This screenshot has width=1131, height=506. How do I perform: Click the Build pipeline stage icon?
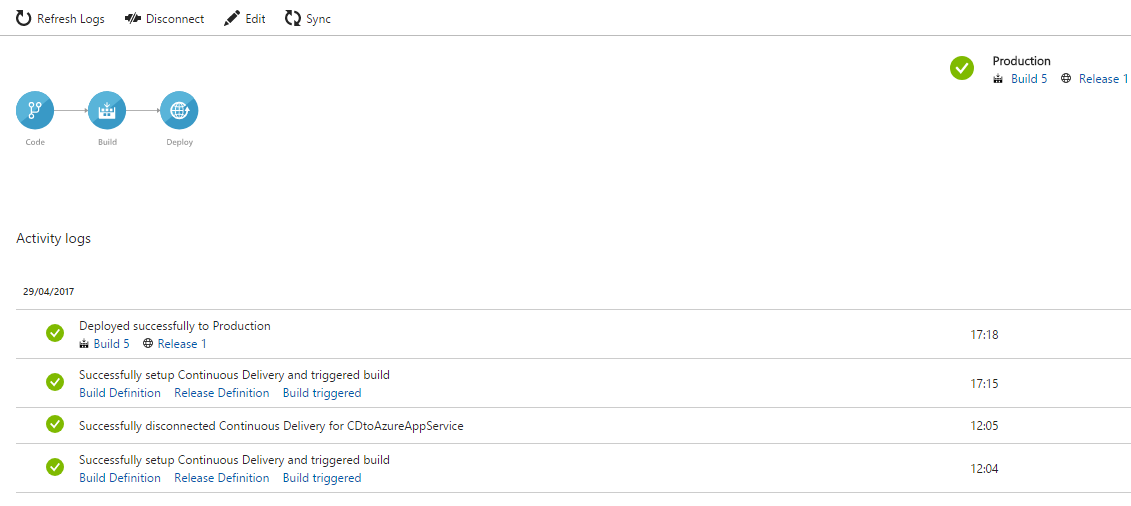(x=107, y=110)
